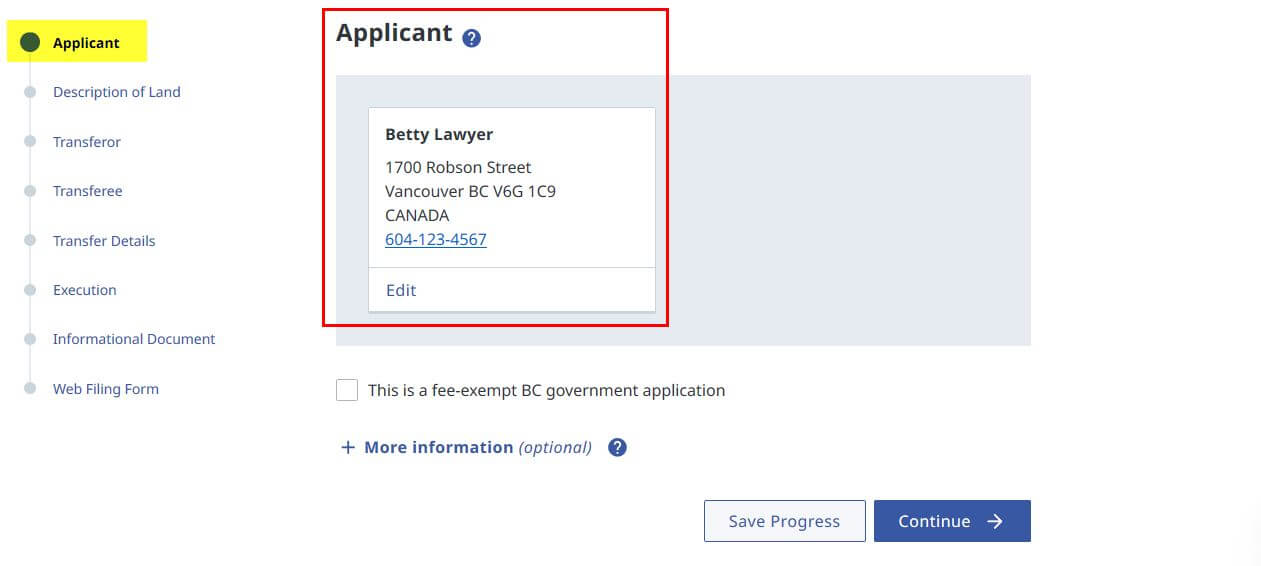Click the Transferor step dot
The width and height of the screenshot is (1261, 566).
(x=30, y=142)
